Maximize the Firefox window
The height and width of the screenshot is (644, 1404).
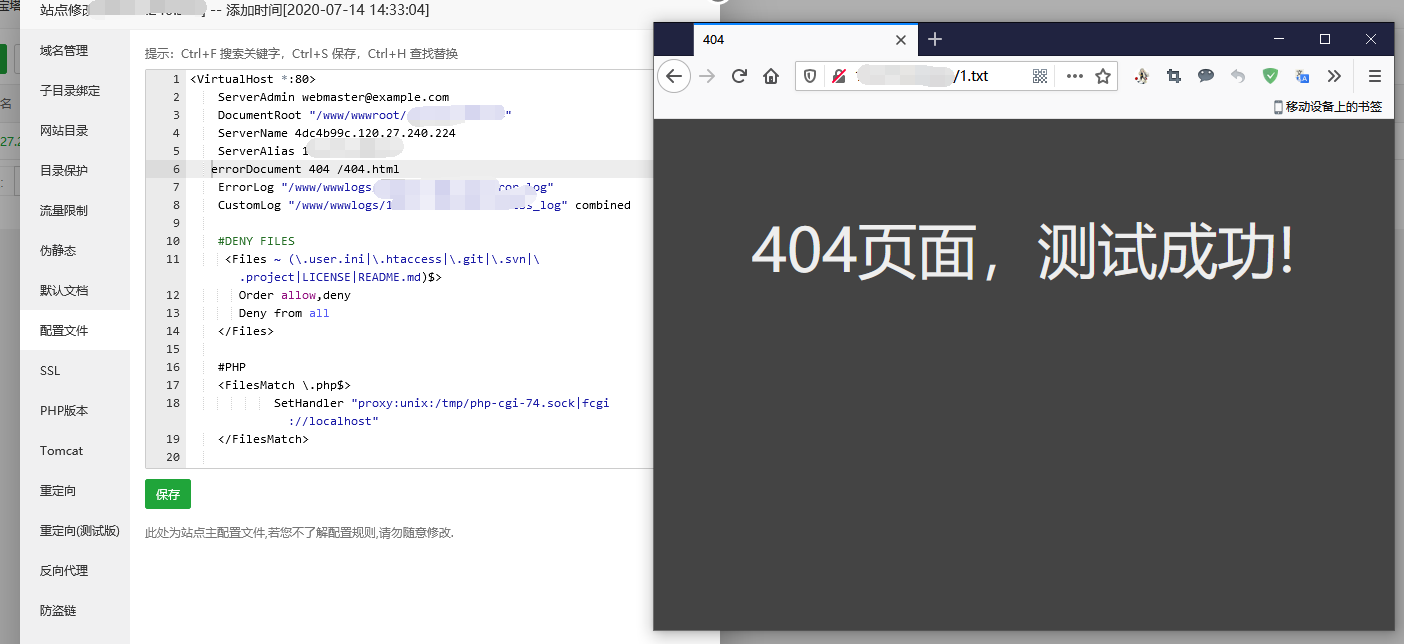tap(1325, 39)
